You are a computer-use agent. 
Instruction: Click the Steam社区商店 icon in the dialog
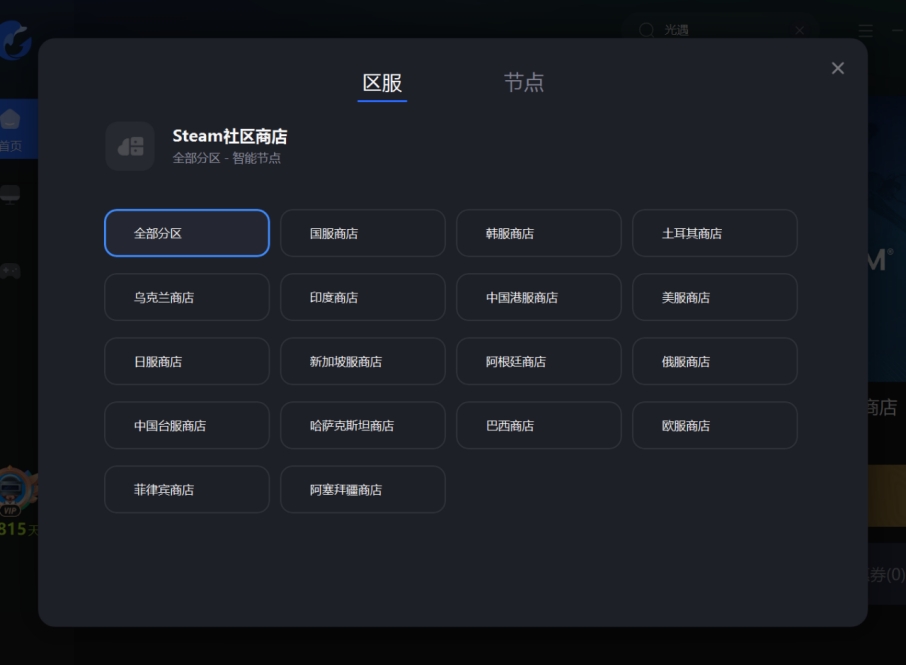point(130,146)
